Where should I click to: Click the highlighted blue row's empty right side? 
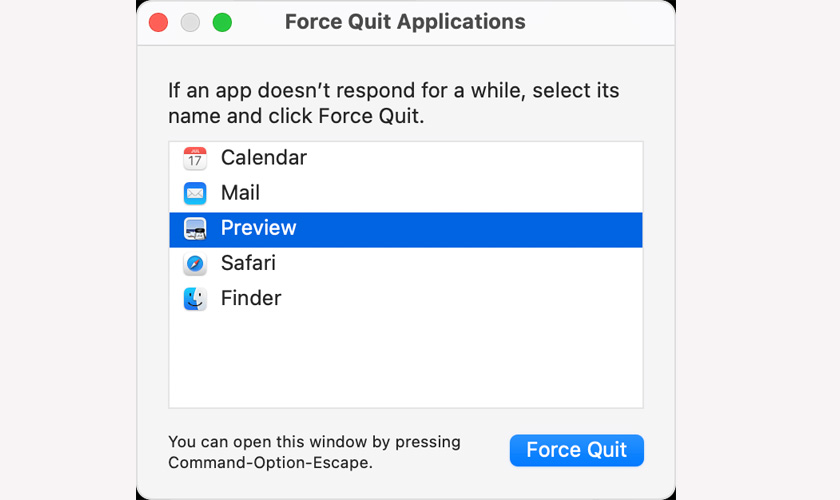pos(469,230)
